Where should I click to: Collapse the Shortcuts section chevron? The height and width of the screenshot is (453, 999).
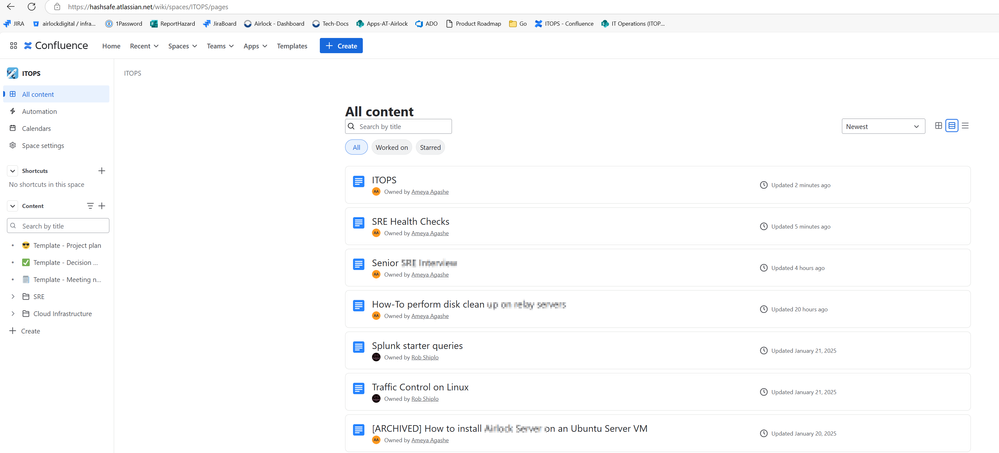pos(13,171)
